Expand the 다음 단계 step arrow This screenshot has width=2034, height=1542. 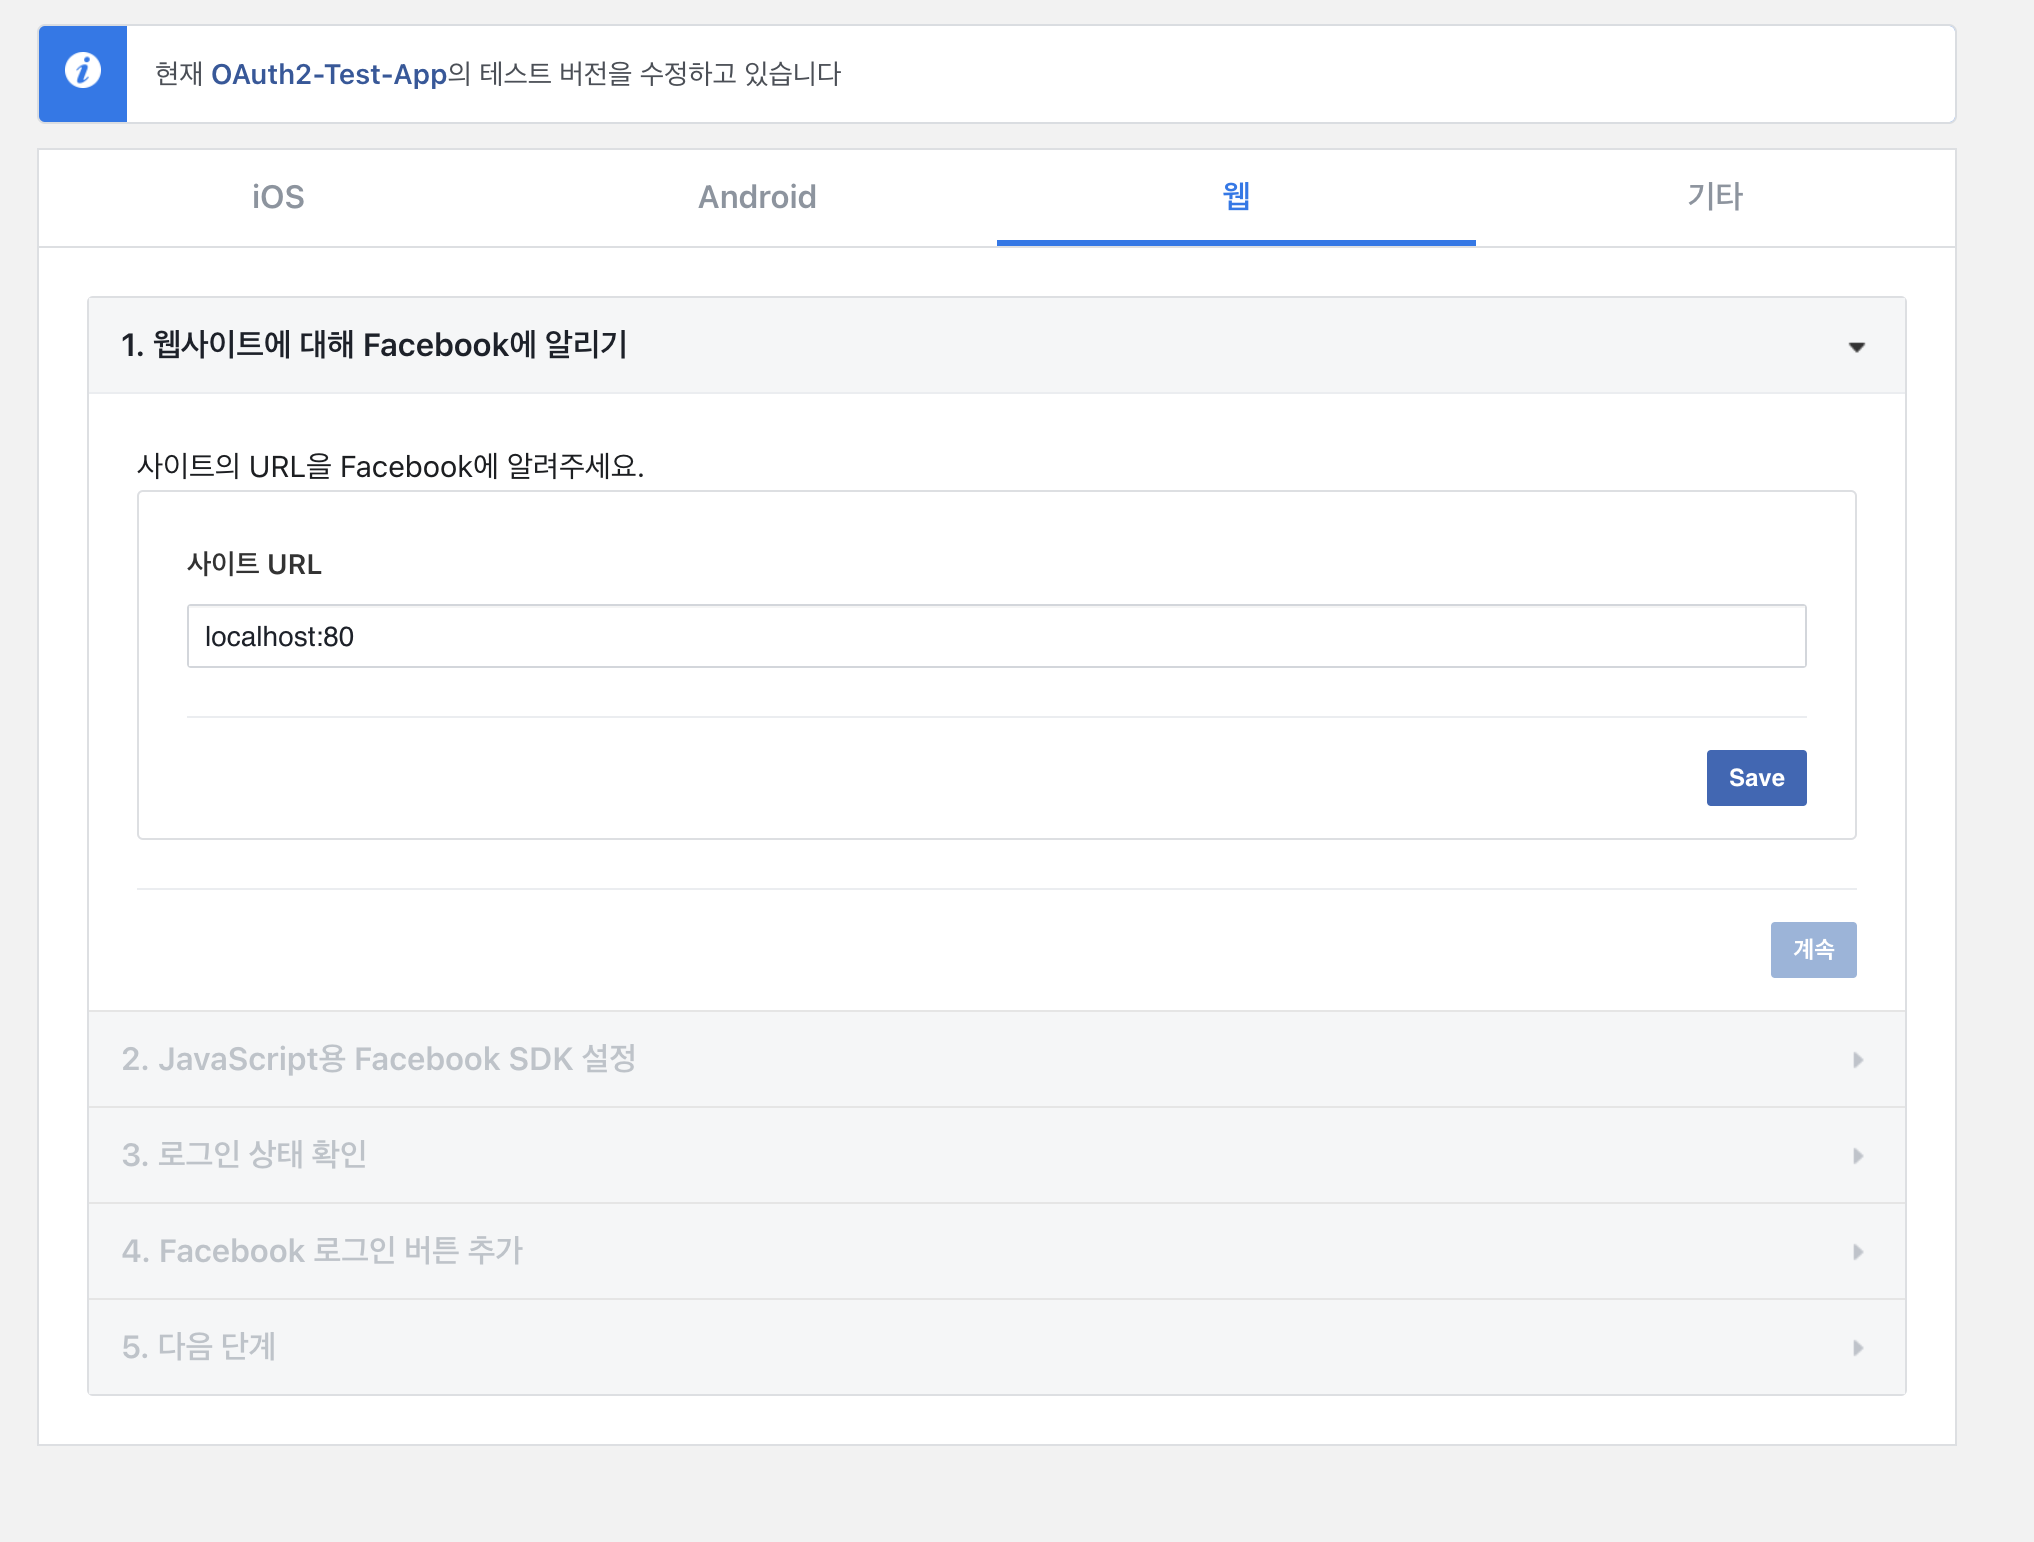point(1858,1348)
